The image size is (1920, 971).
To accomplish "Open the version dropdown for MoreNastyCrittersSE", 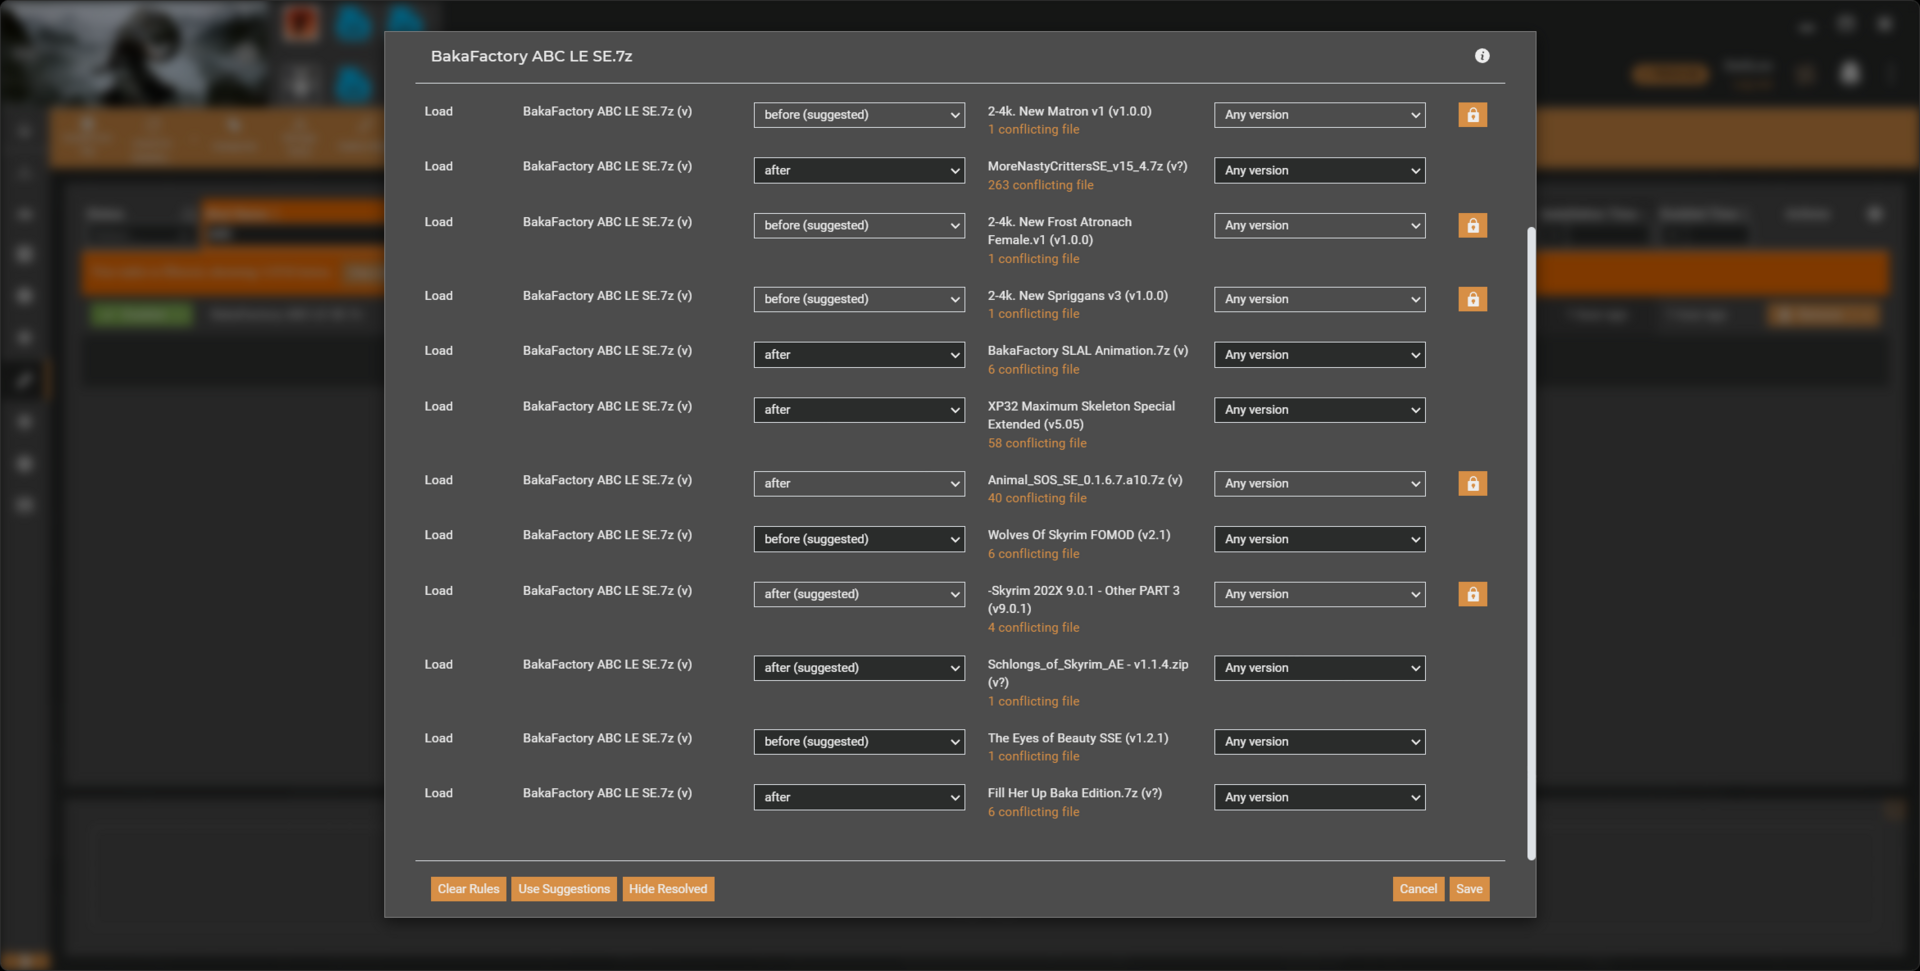I will point(1320,170).
